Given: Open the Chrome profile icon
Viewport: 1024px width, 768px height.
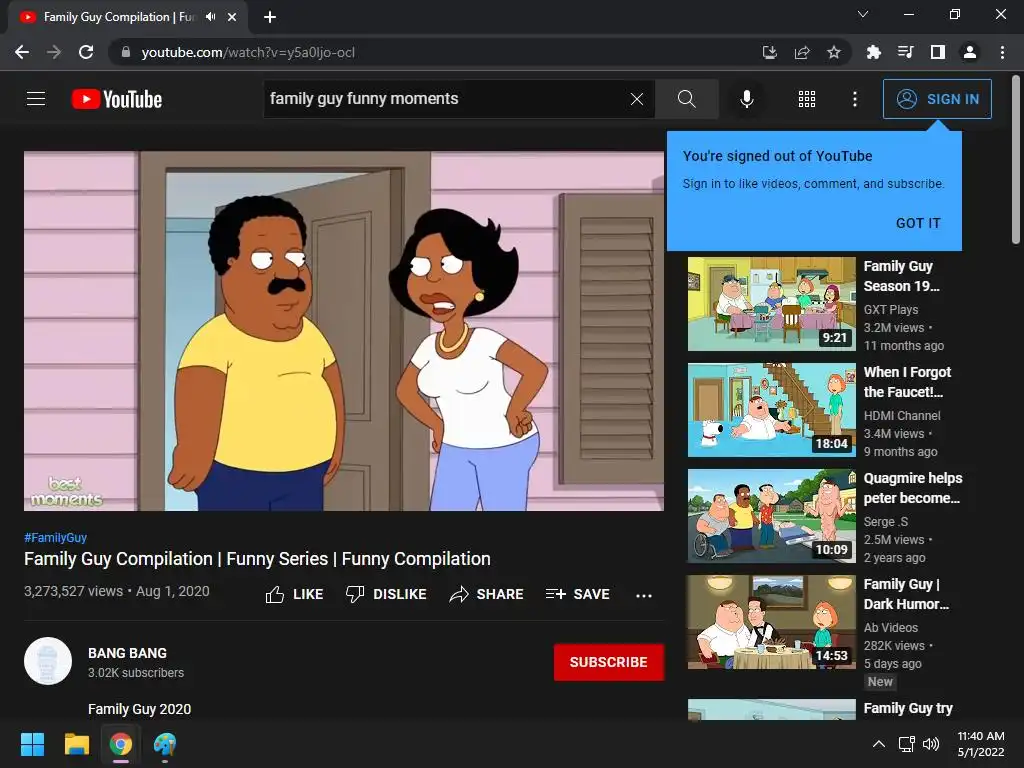Looking at the screenshot, I should (970, 52).
